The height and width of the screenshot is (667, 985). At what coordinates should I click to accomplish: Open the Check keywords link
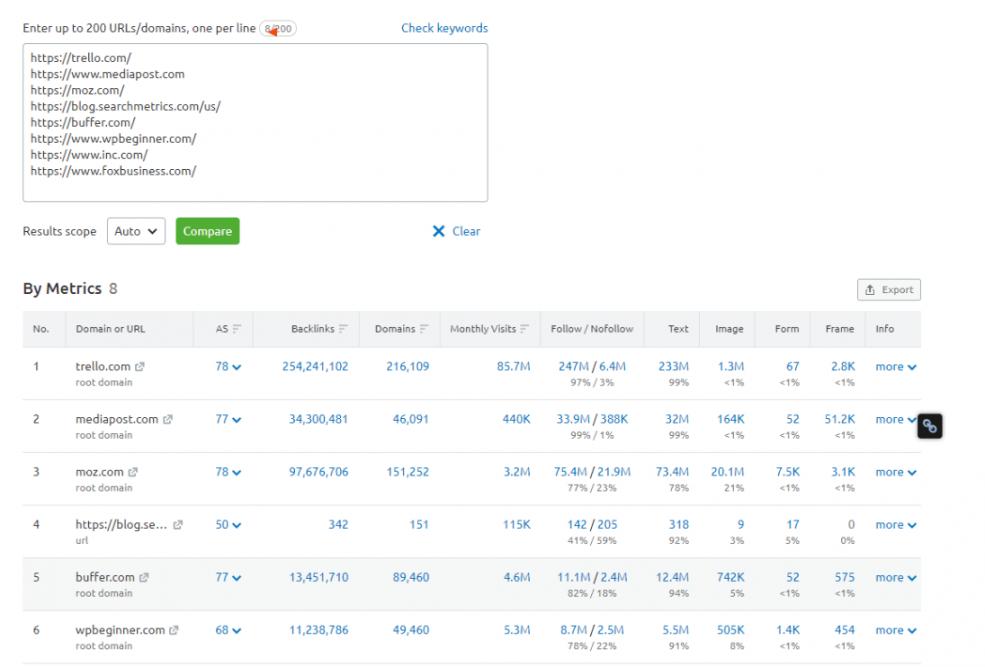point(444,28)
